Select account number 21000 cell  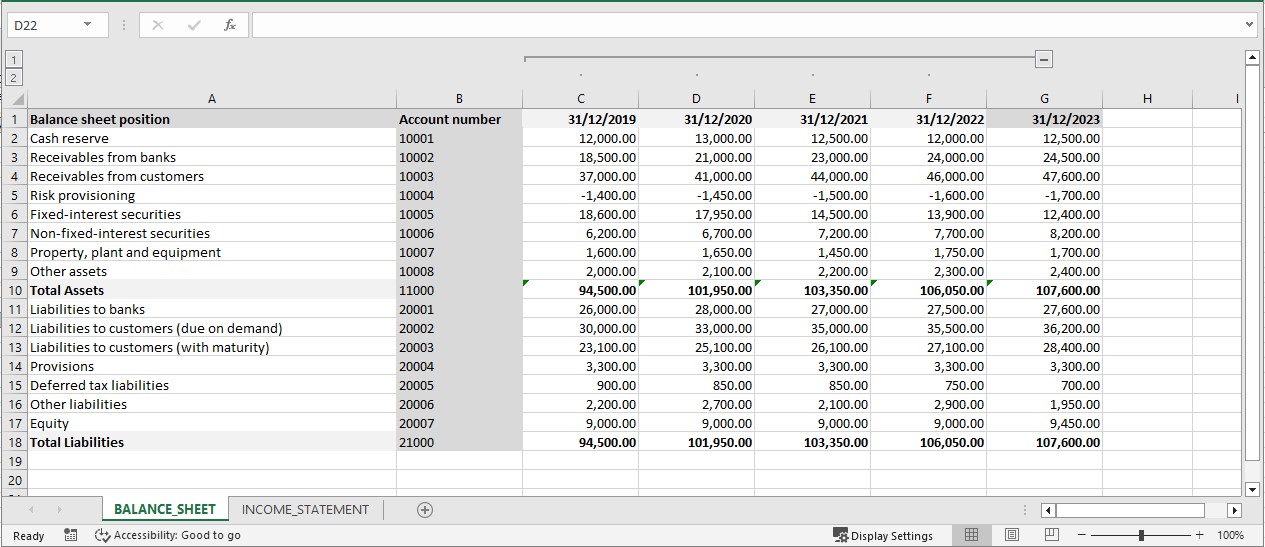[459, 442]
